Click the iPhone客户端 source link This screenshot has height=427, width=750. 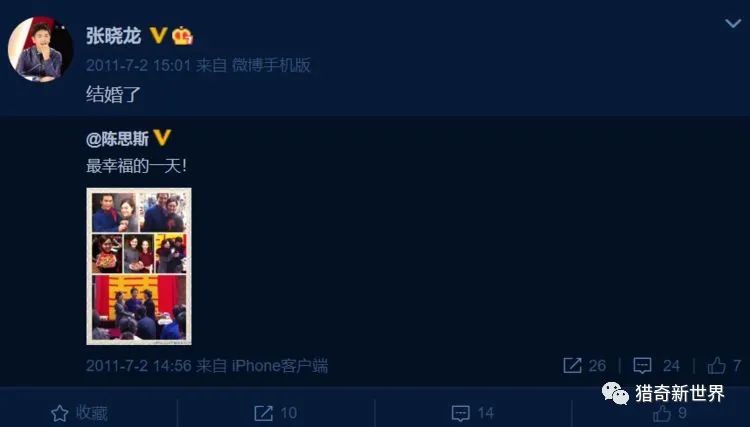coord(280,366)
